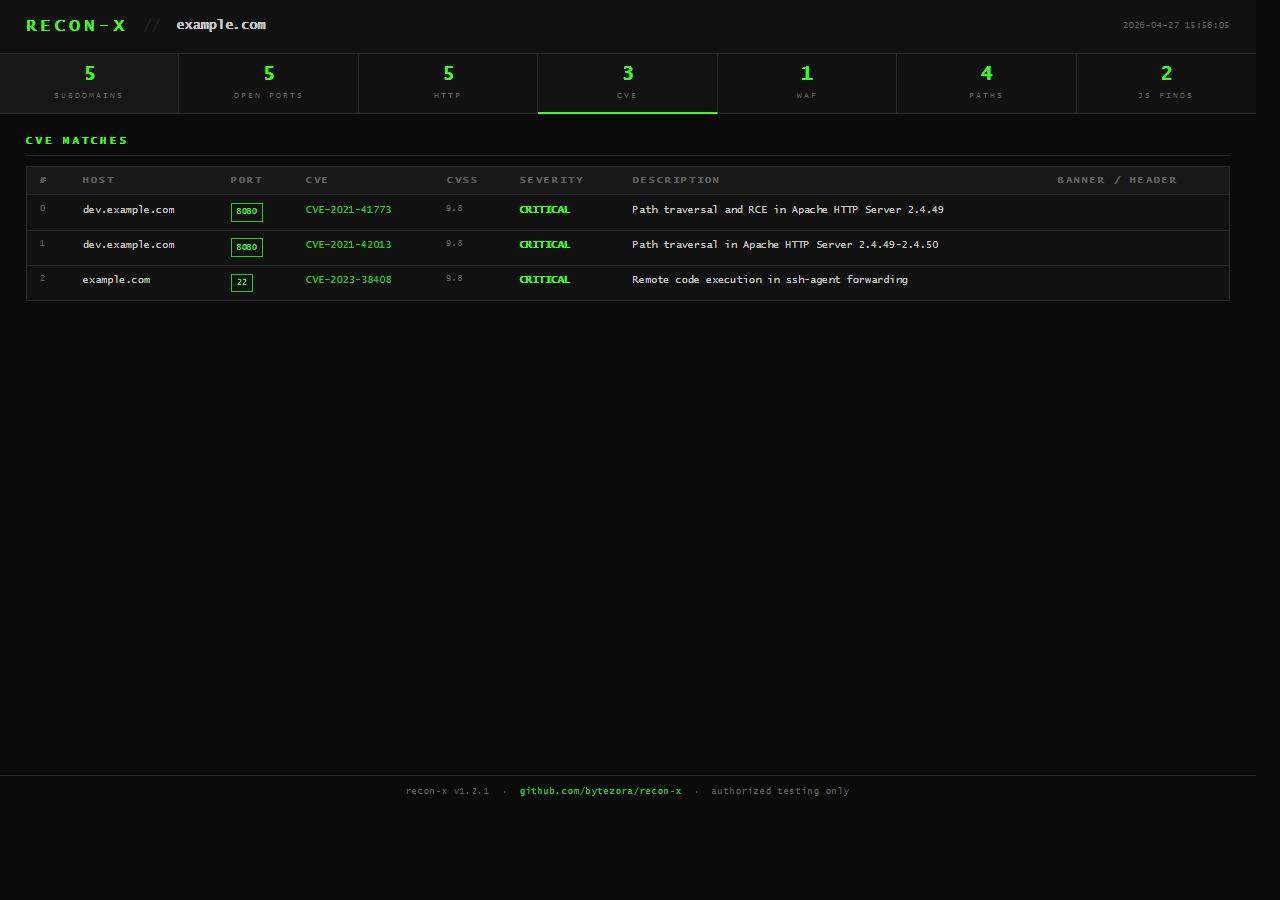Click the Apache 2.4.49 path traversal and RCE description
Image resolution: width=1280 pixels, height=900 pixels.
tap(788, 210)
